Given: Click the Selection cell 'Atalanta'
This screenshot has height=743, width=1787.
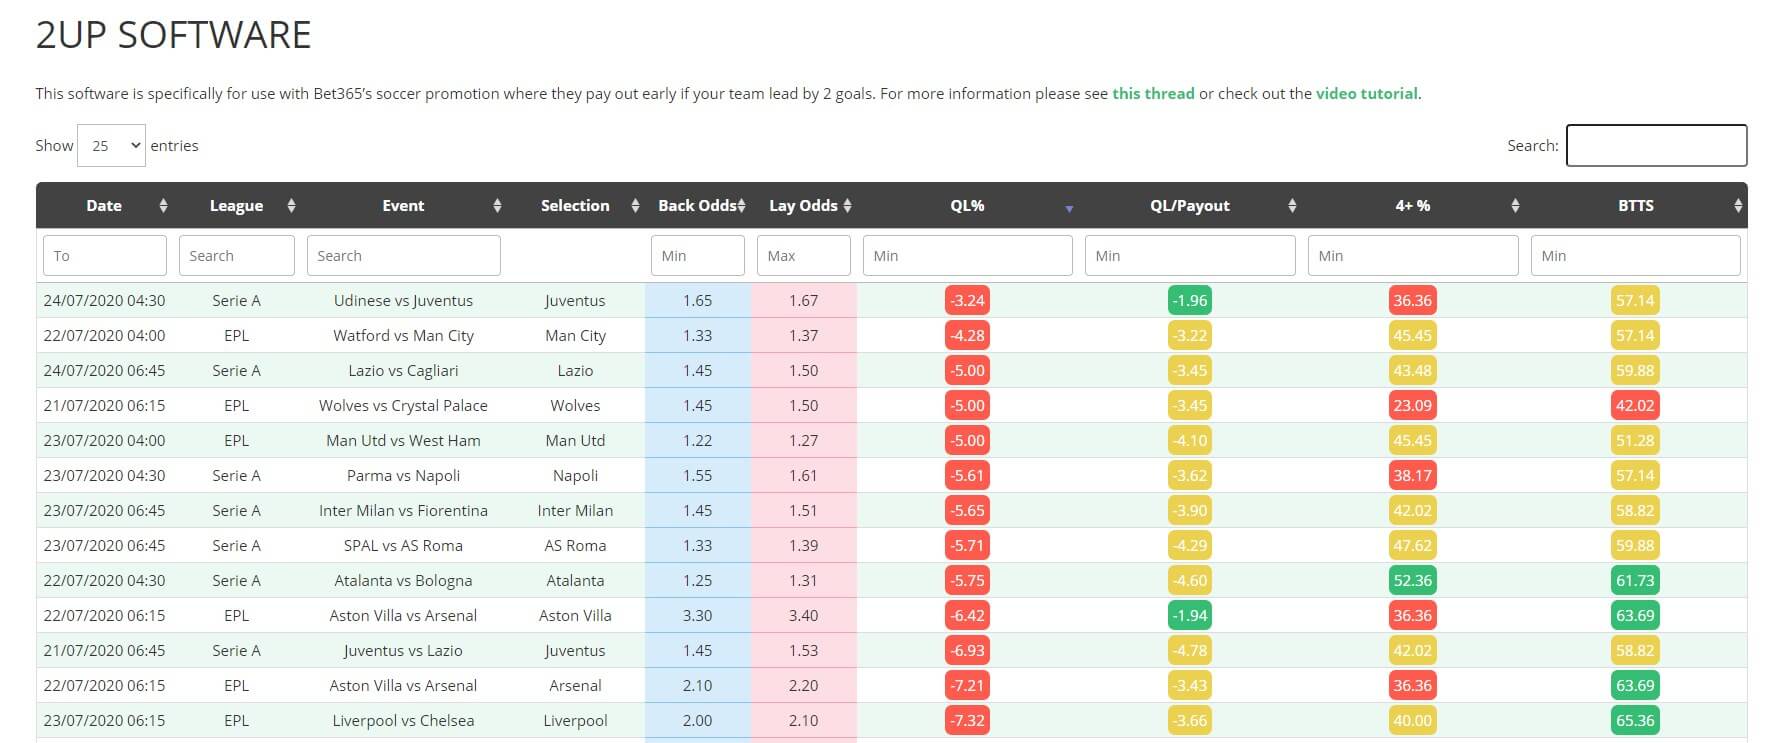Looking at the screenshot, I should [575, 581].
